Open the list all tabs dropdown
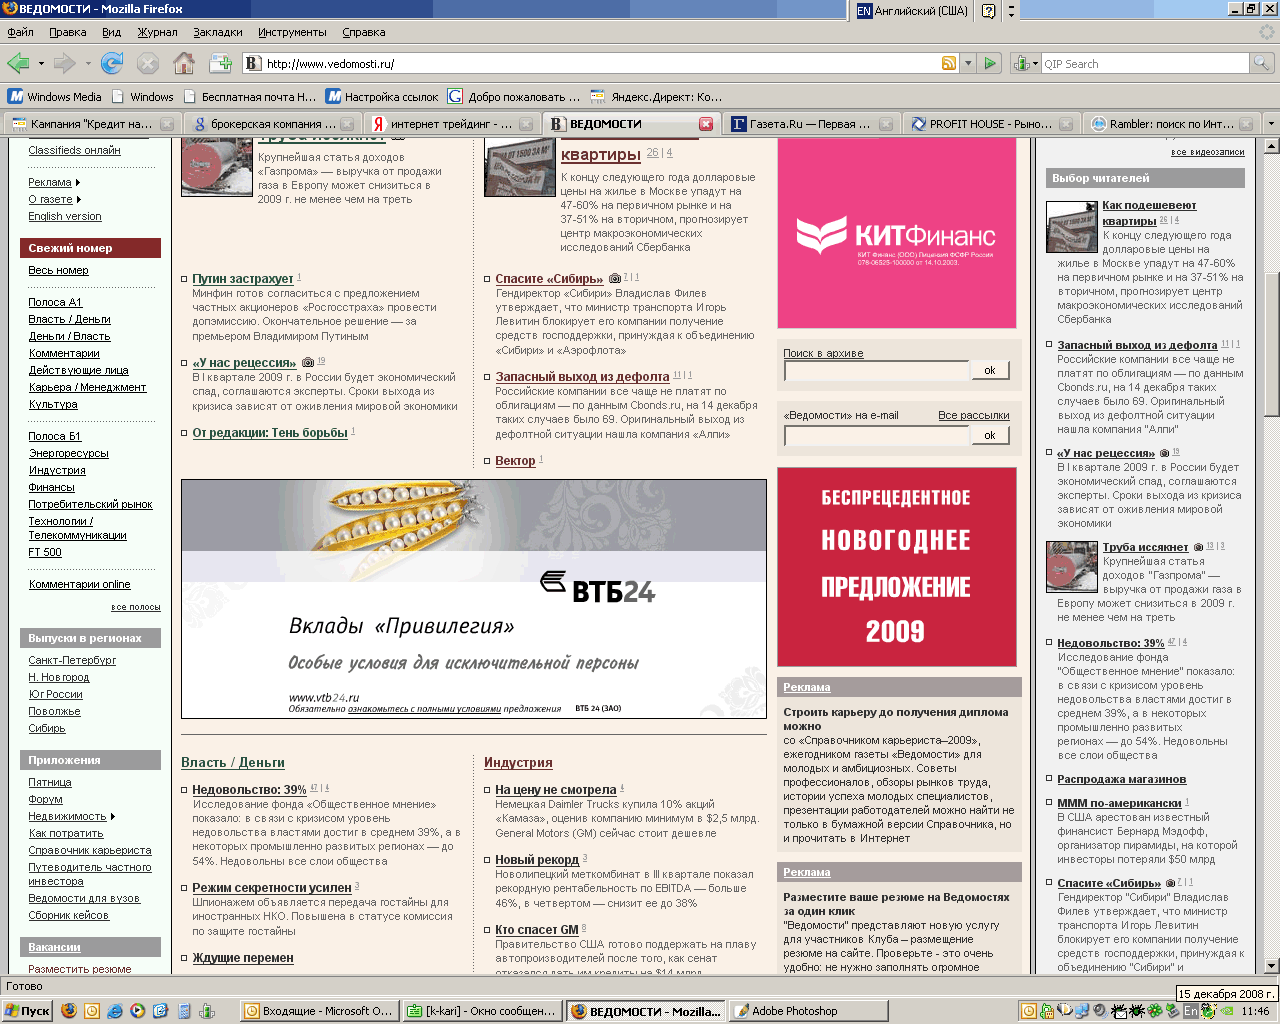Image resolution: width=1280 pixels, height=1024 pixels. pos(1271,124)
